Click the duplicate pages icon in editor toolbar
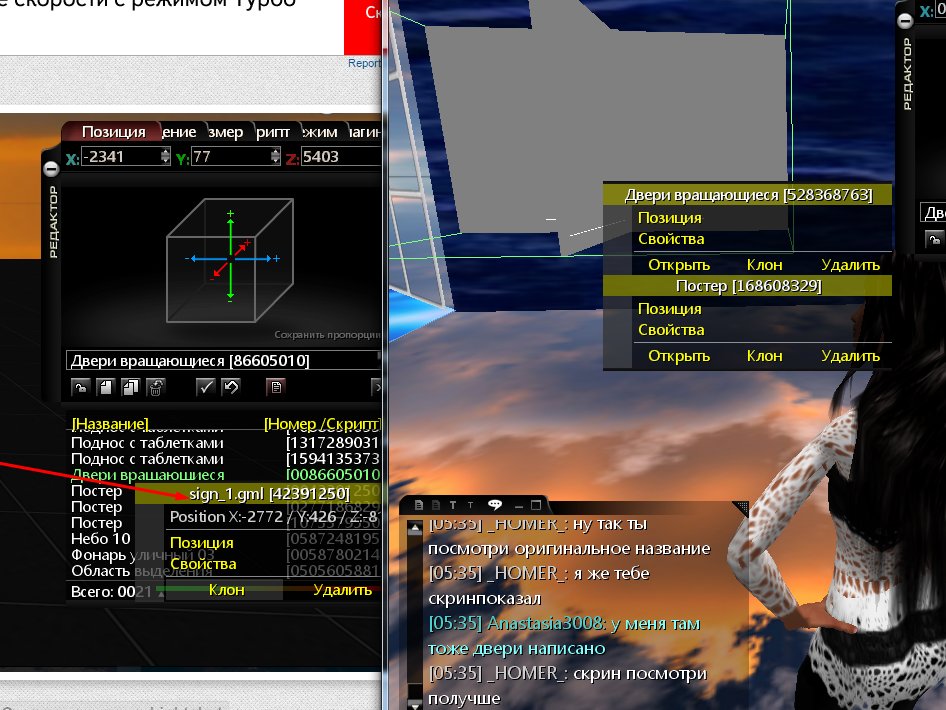 pyautogui.click(x=129, y=386)
